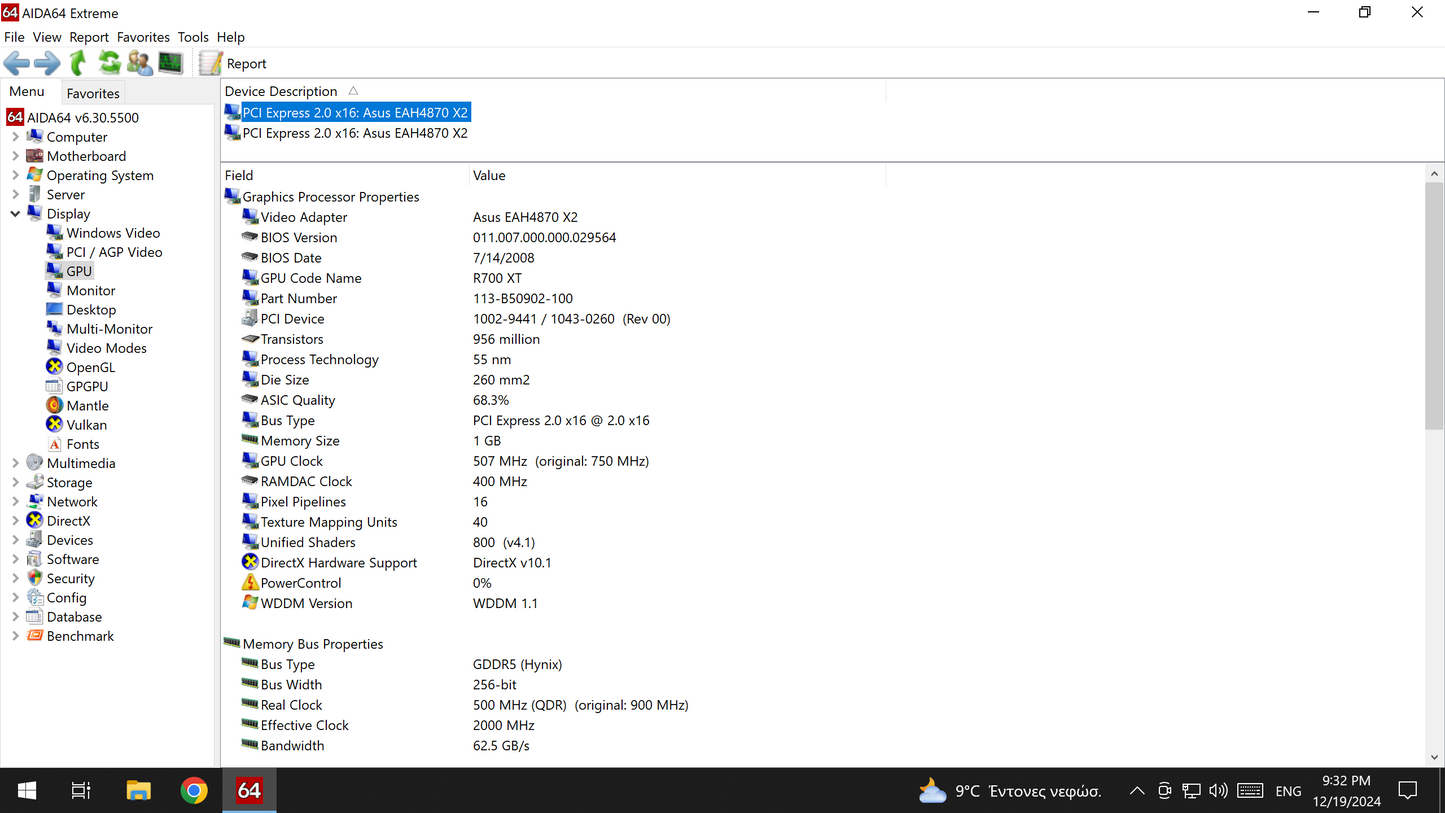This screenshot has width=1445, height=813.
Task: Open the Tools menu
Action: [193, 37]
